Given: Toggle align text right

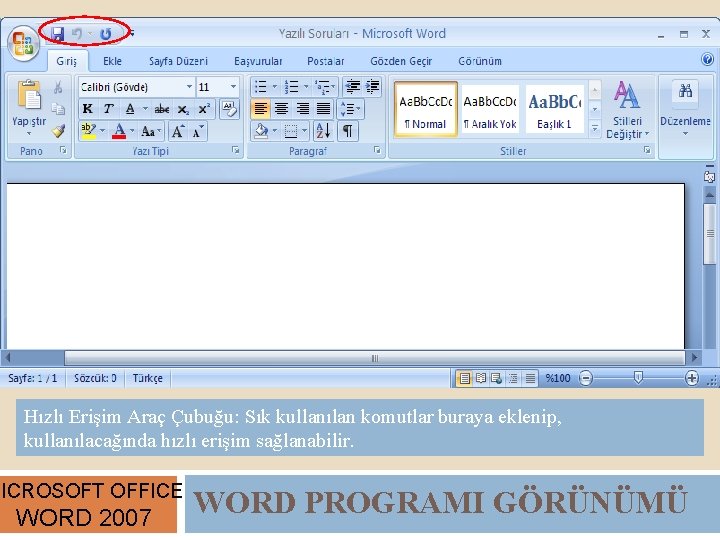Looking at the screenshot, I should tap(303, 109).
